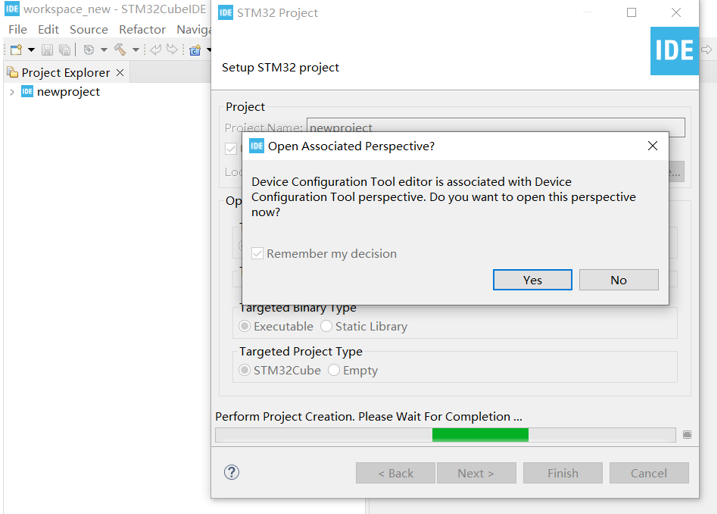The image size is (717, 514).
Task: Click the New wizard toolbar icon
Action: coord(16,49)
